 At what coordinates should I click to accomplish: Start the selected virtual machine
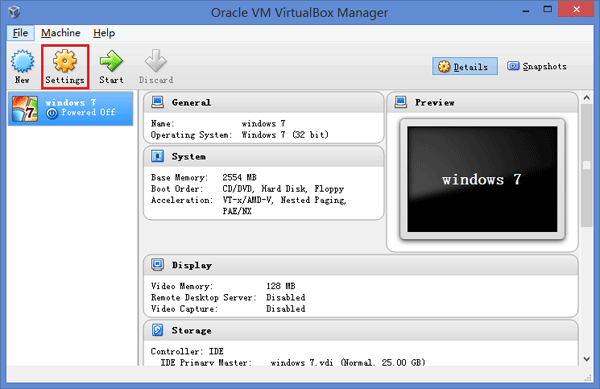click(x=111, y=66)
